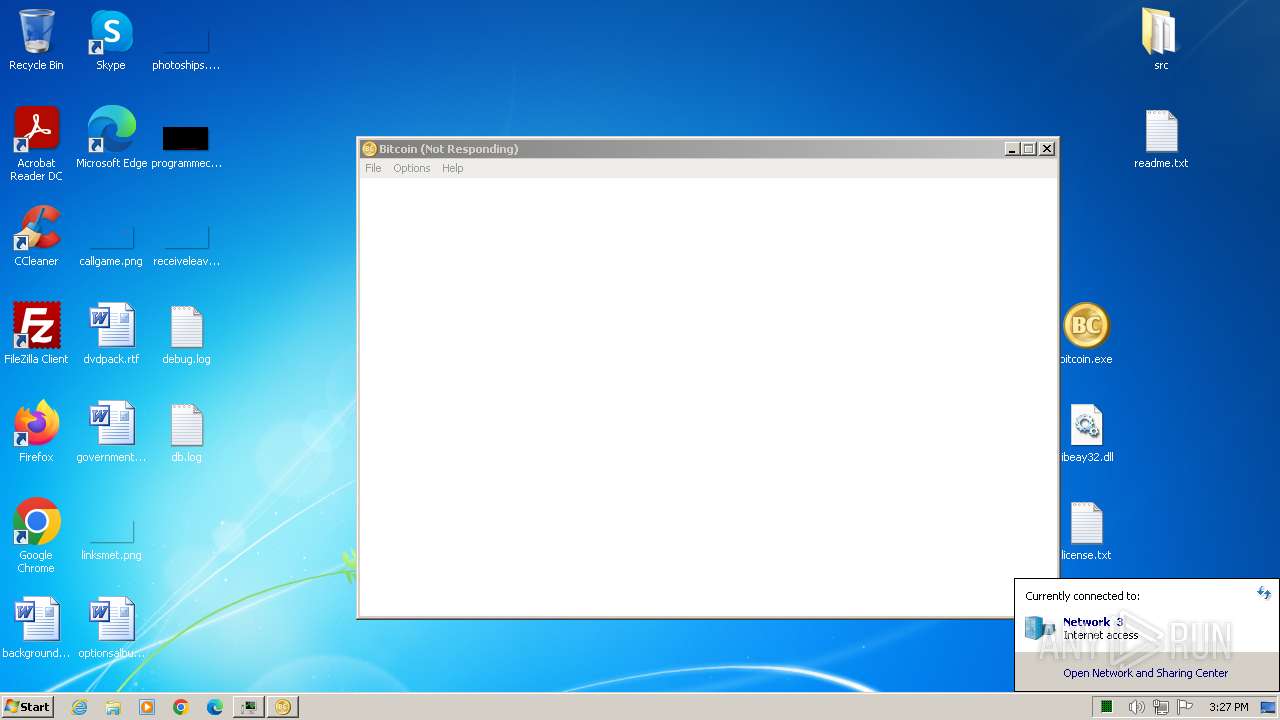1280x720 pixels.
Task: Select the CCleaner desktop shortcut
Action: click(36, 236)
